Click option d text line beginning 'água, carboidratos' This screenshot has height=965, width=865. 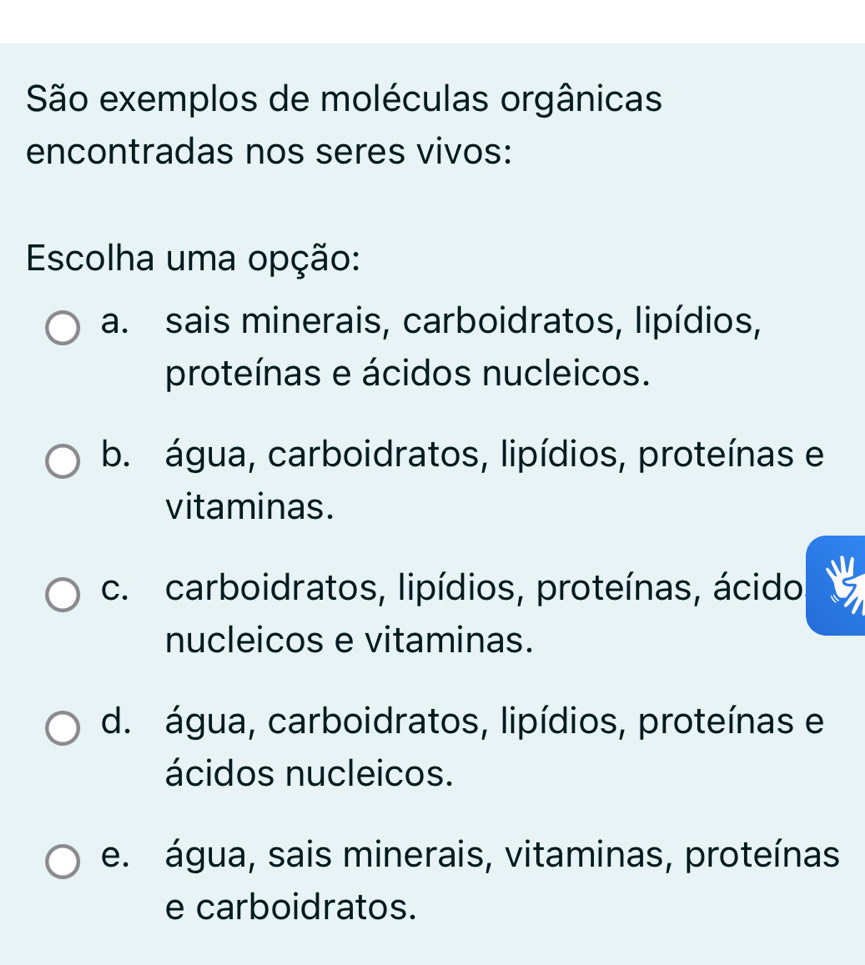click(x=495, y=721)
